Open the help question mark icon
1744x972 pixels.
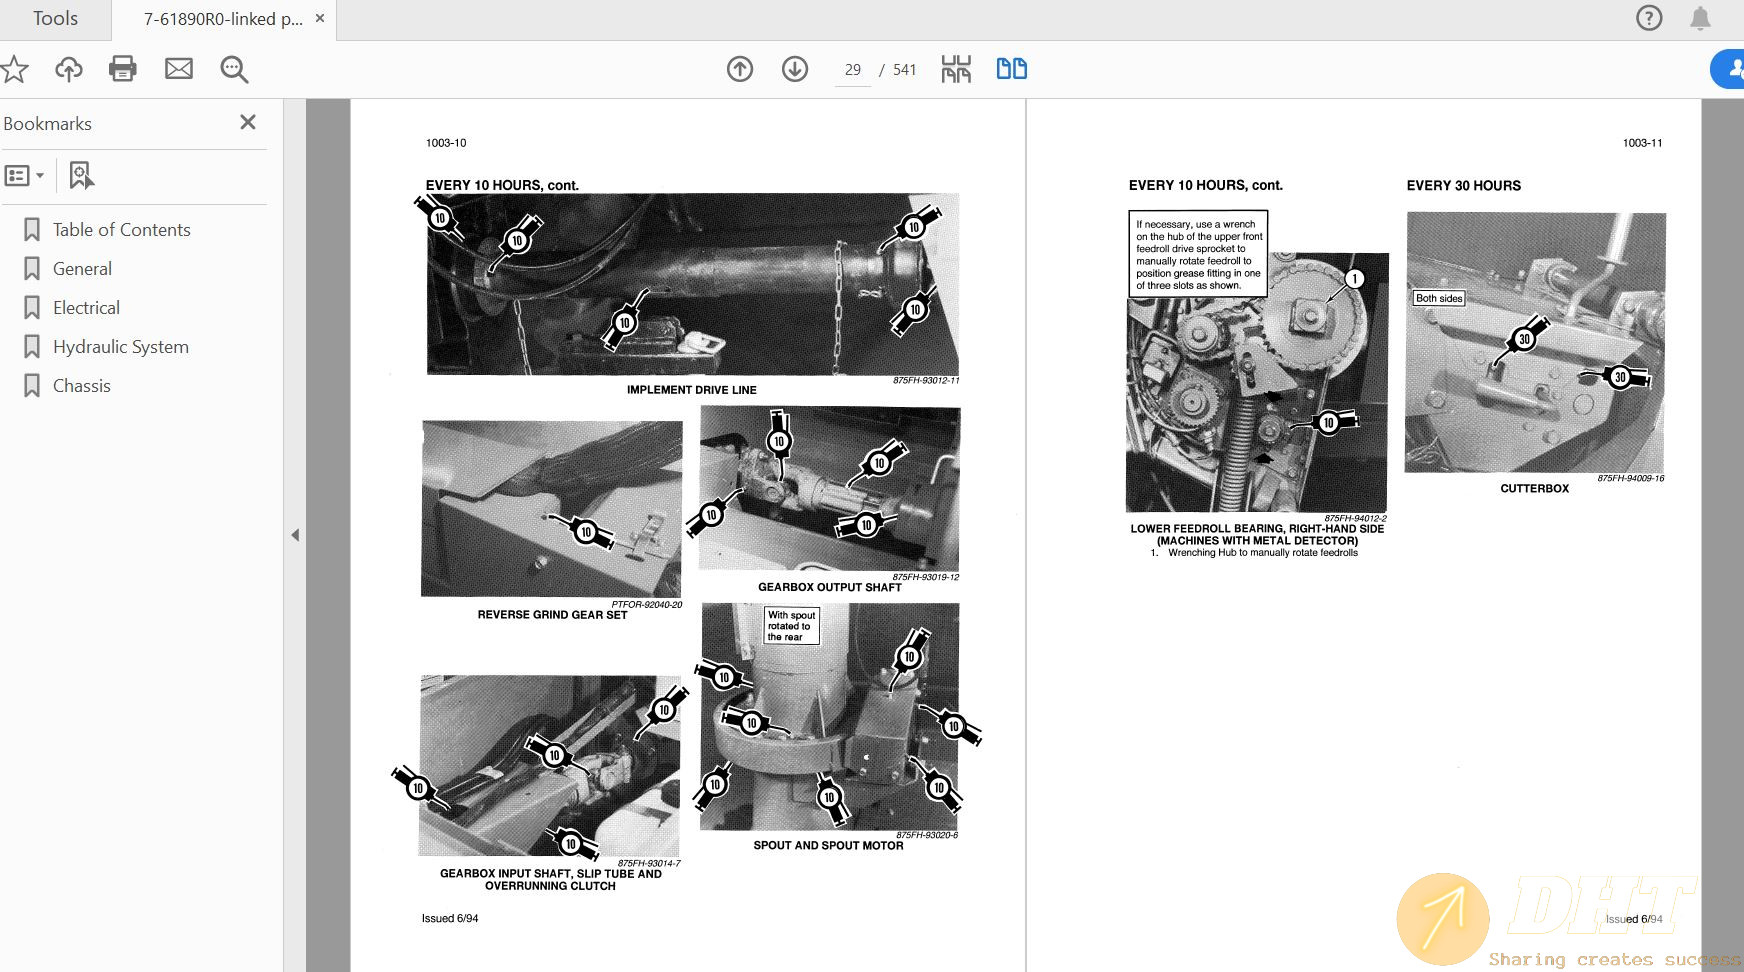click(x=1649, y=18)
